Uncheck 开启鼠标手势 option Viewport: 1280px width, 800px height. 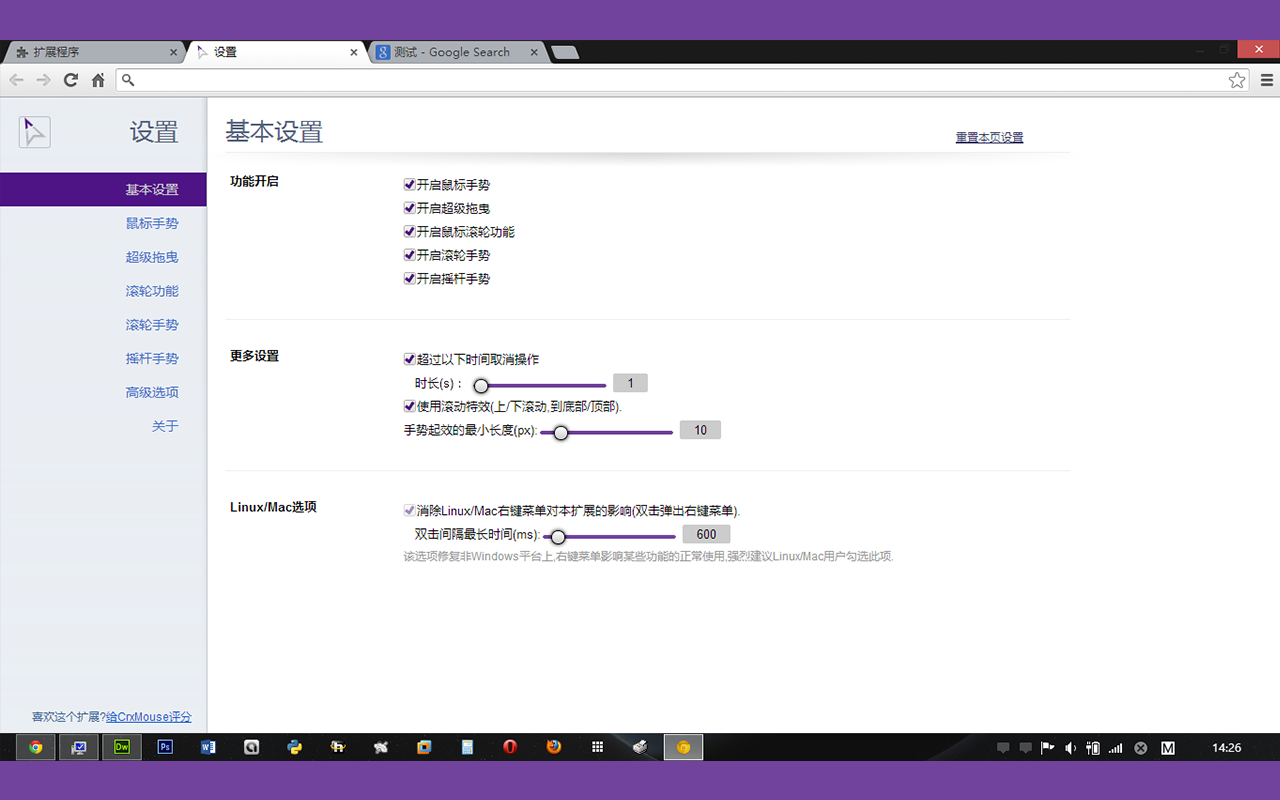click(409, 184)
